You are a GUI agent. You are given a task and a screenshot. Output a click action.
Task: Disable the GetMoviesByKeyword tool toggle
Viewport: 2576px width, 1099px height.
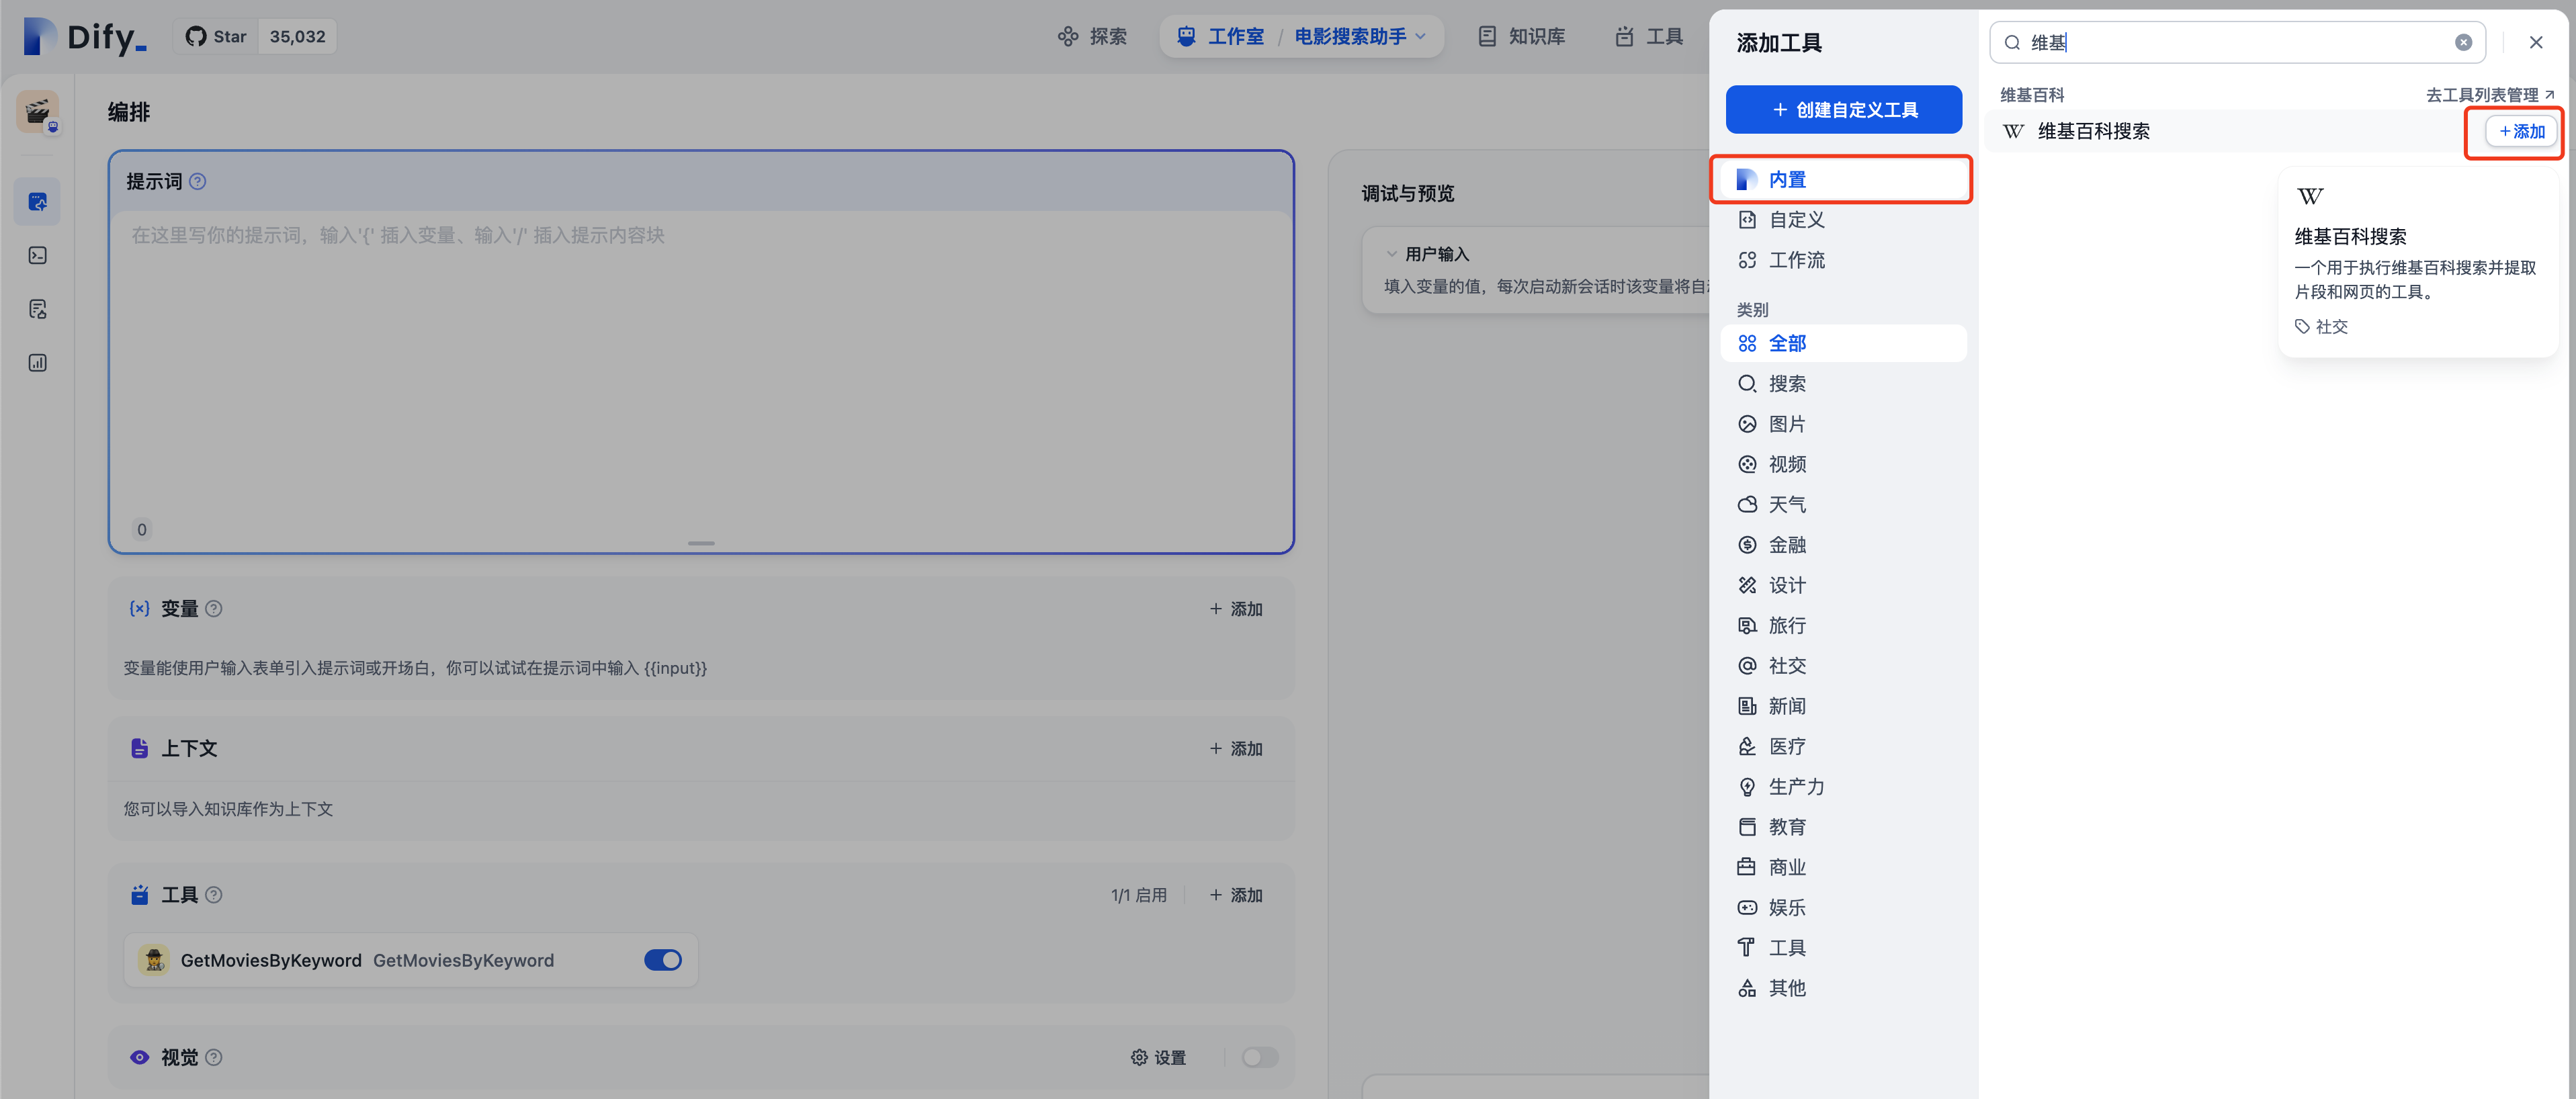click(662, 960)
